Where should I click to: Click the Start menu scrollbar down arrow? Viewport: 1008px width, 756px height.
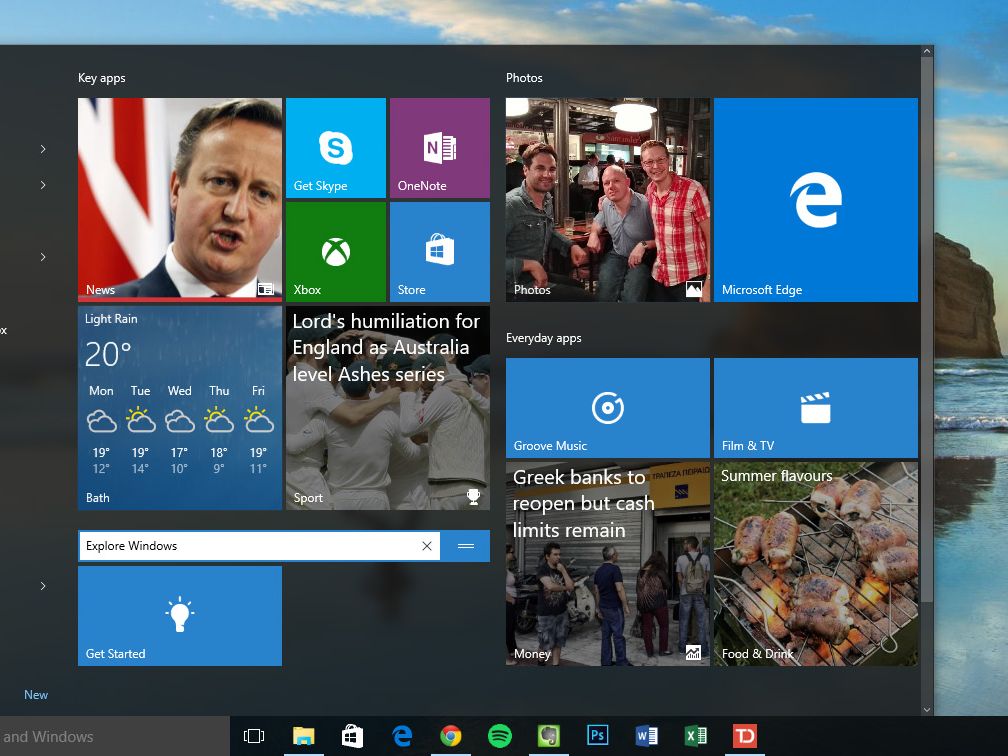927,710
